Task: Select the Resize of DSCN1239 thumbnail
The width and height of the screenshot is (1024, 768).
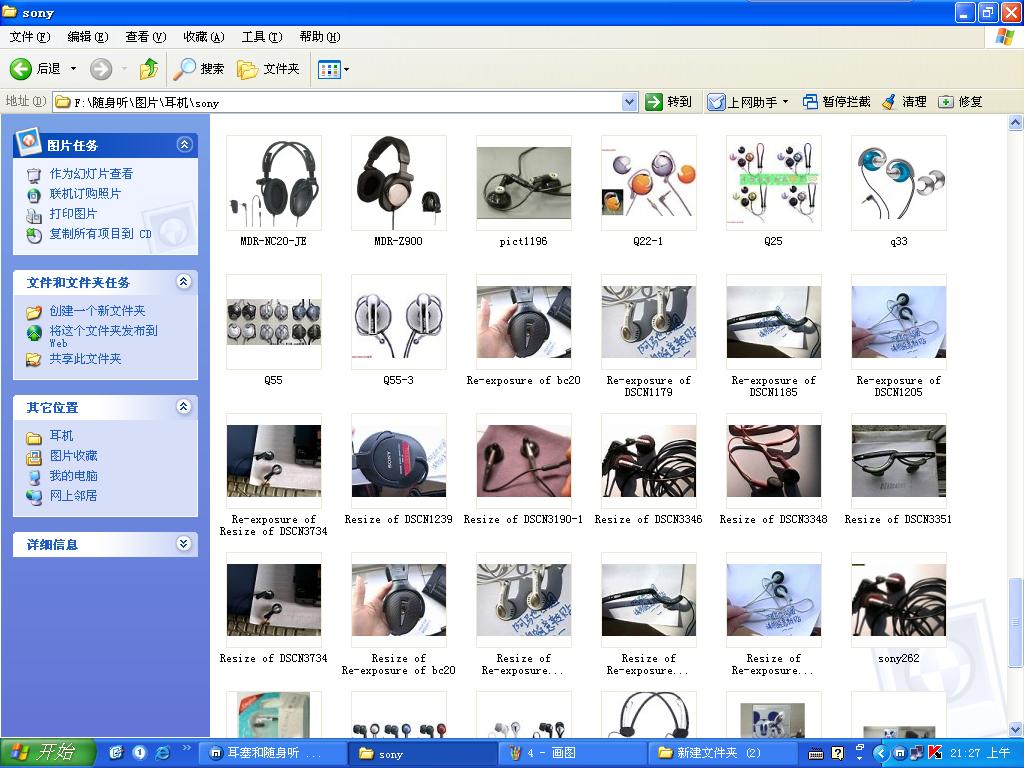Action: (399, 461)
